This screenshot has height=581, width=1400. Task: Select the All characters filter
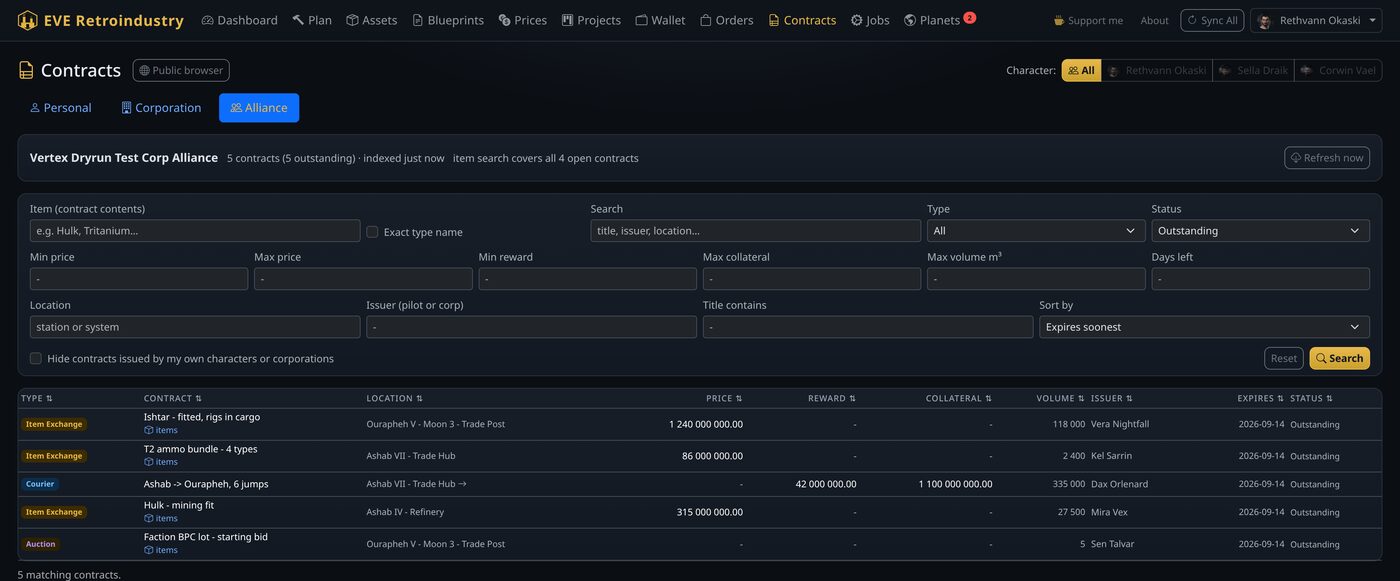1081,70
